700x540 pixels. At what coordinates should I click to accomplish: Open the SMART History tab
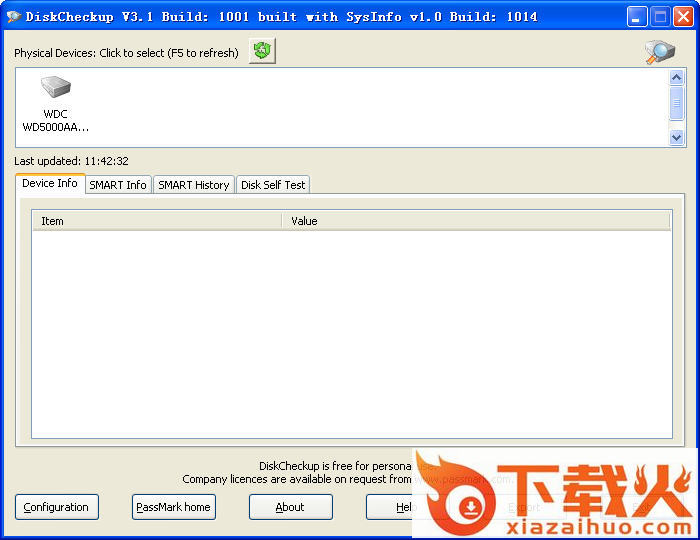193,185
